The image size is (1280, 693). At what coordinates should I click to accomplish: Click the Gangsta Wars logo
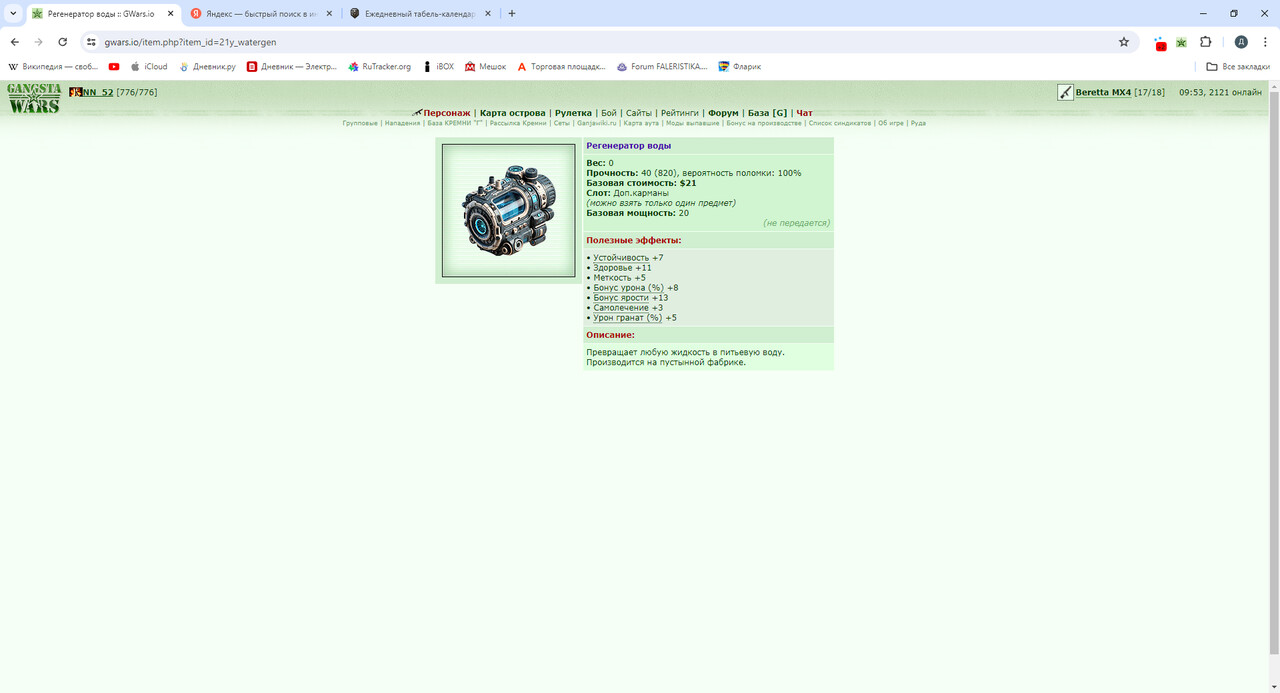[34, 98]
